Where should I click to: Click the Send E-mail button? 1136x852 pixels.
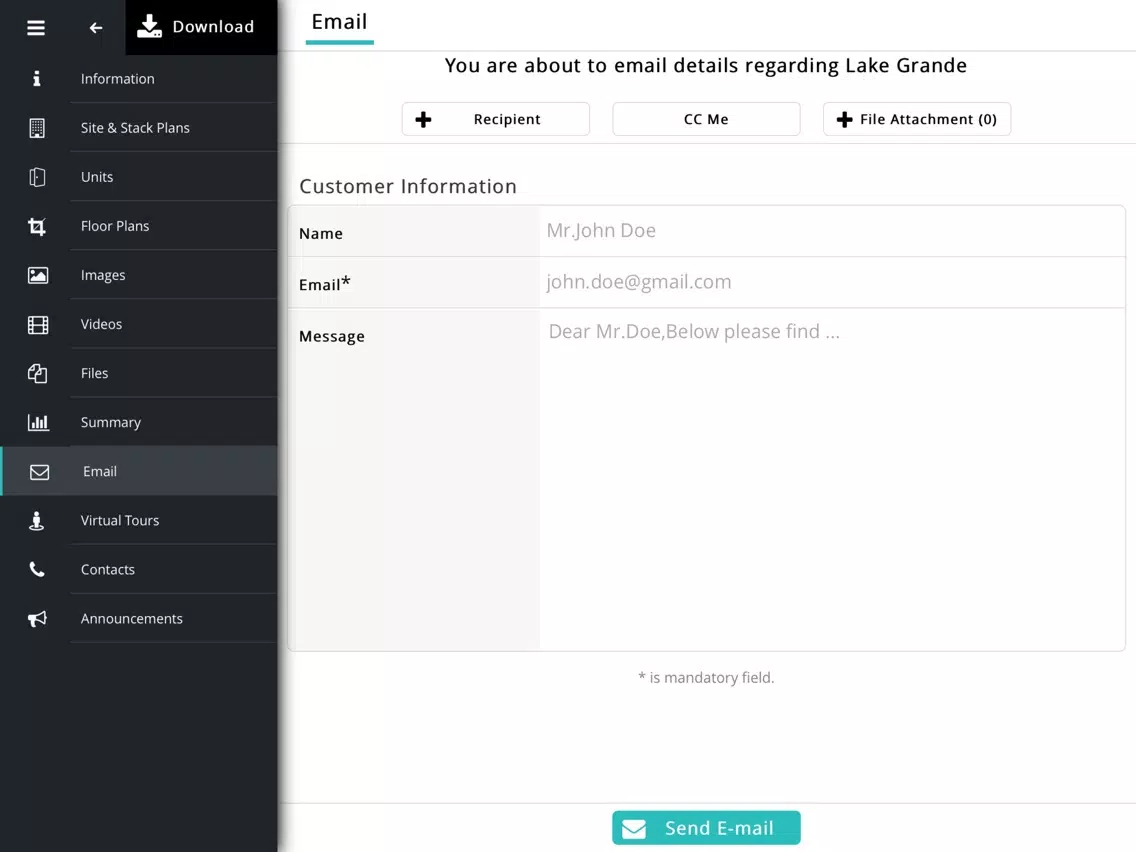[706, 828]
